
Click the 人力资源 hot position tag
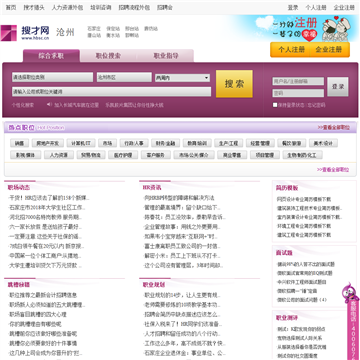tap(58, 155)
